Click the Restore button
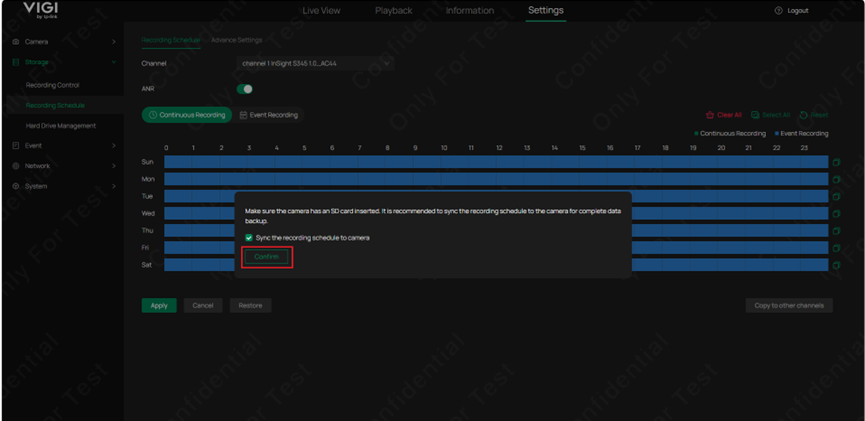The image size is (865, 421). coord(250,306)
